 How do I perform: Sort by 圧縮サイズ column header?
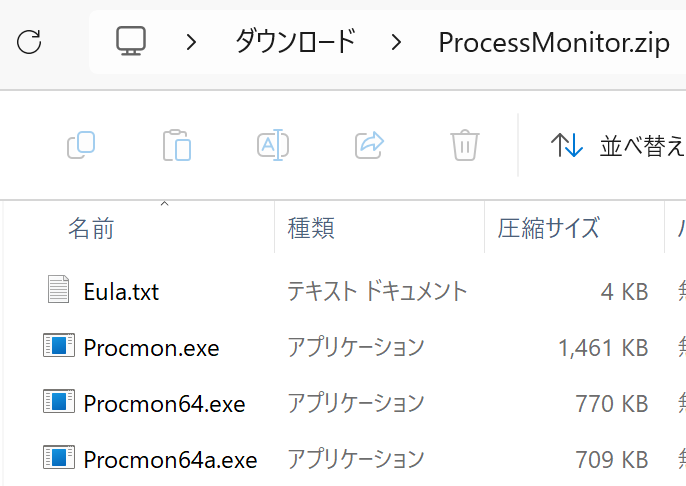tap(548, 228)
